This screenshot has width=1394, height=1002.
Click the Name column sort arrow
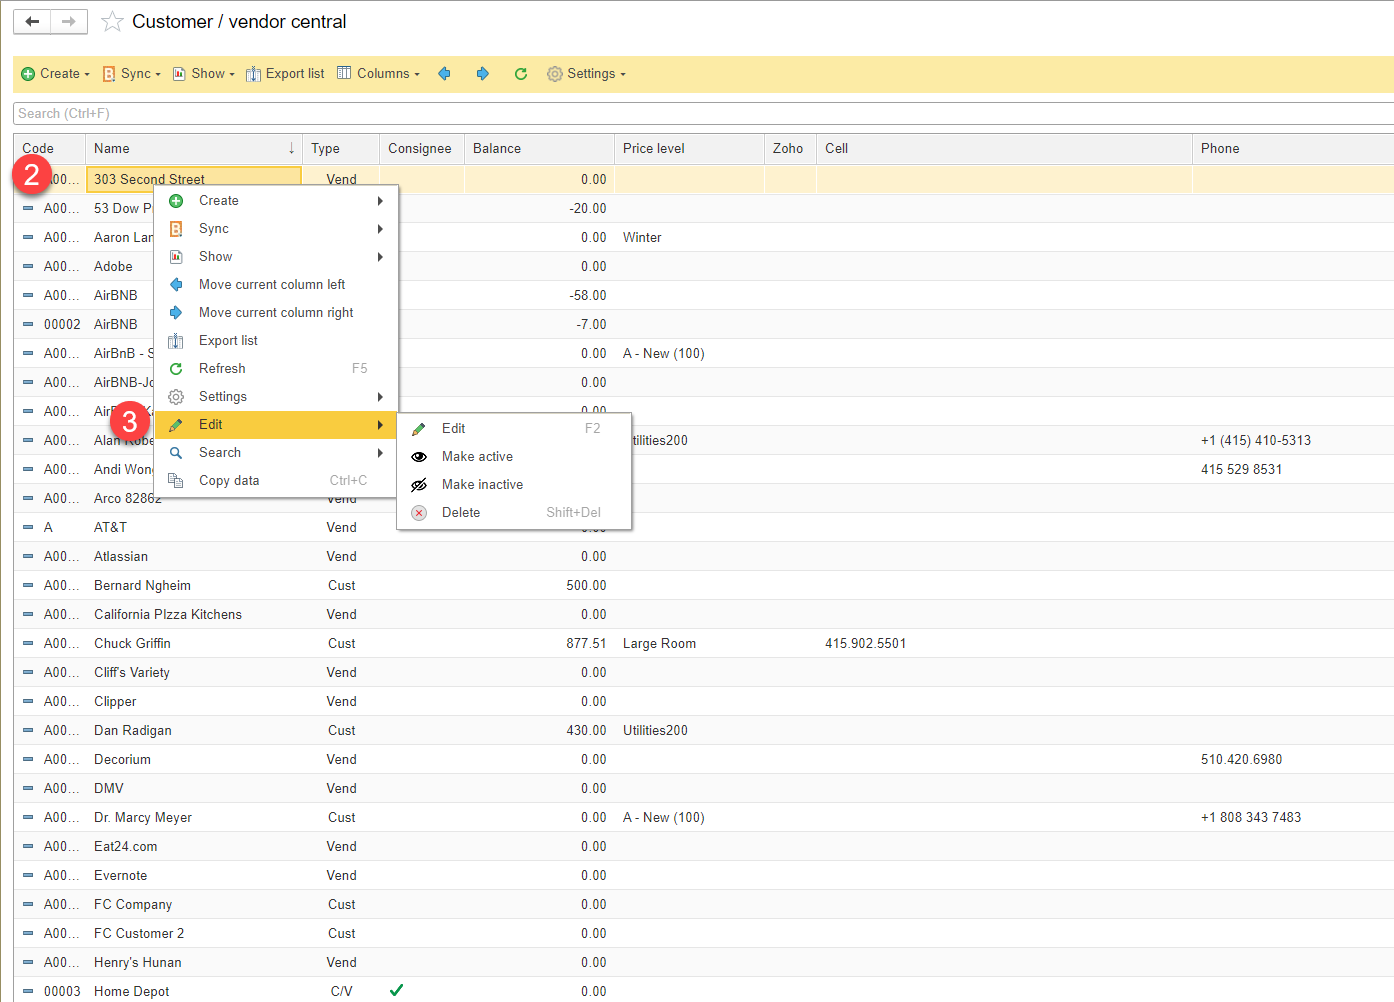tap(291, 148)
